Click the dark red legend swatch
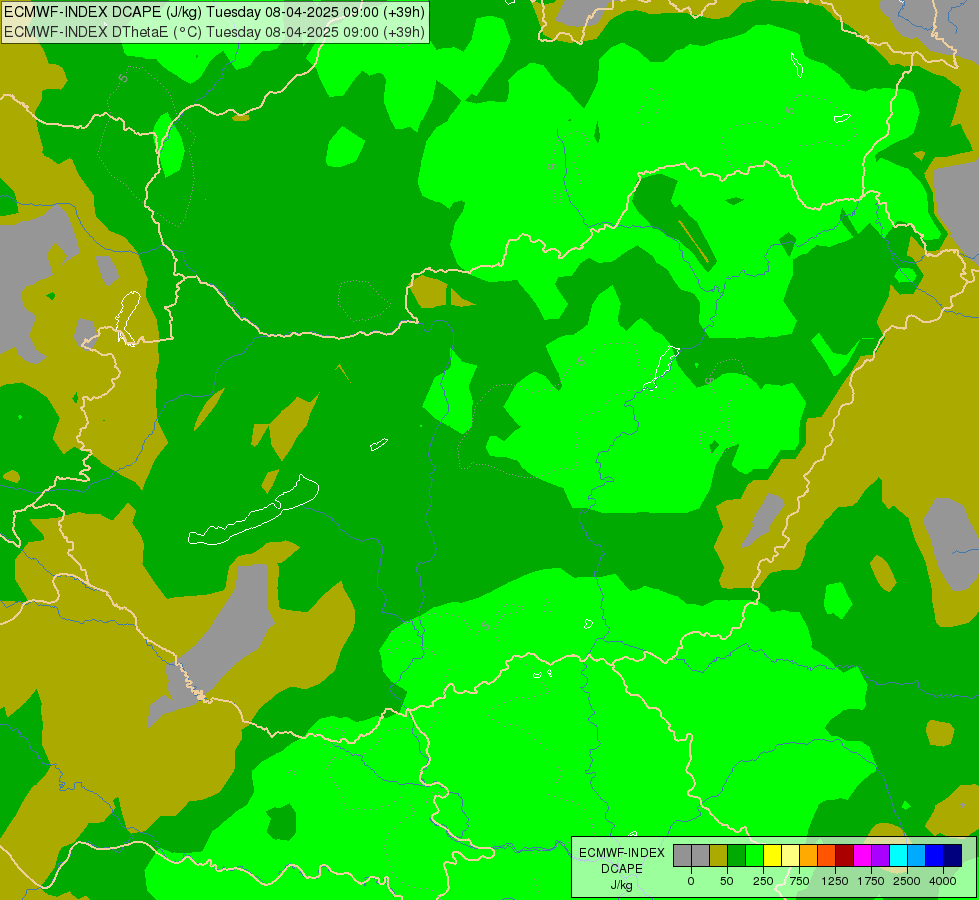This screenshot has width=979, height=900. click(844, 855)
